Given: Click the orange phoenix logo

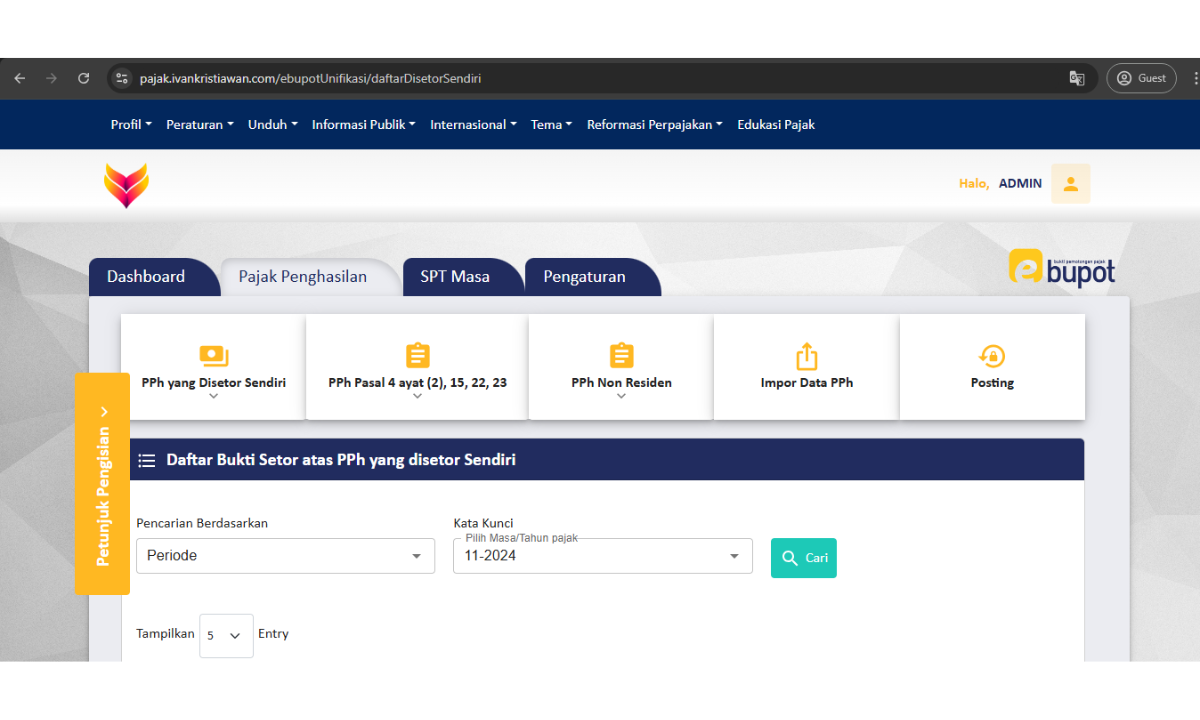Looking at the screenshot, I should click(126, 185).
